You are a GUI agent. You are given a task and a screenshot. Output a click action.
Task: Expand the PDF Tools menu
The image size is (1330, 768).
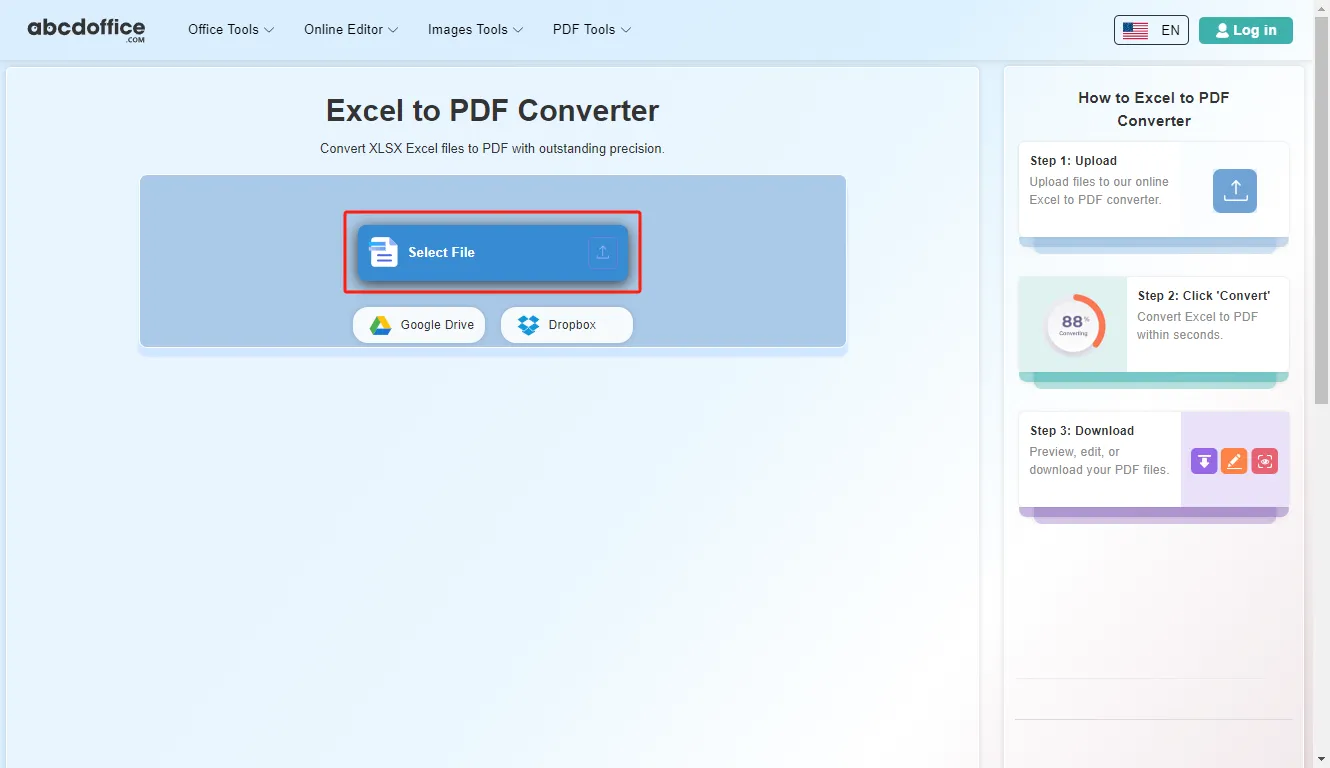[592, 30]
